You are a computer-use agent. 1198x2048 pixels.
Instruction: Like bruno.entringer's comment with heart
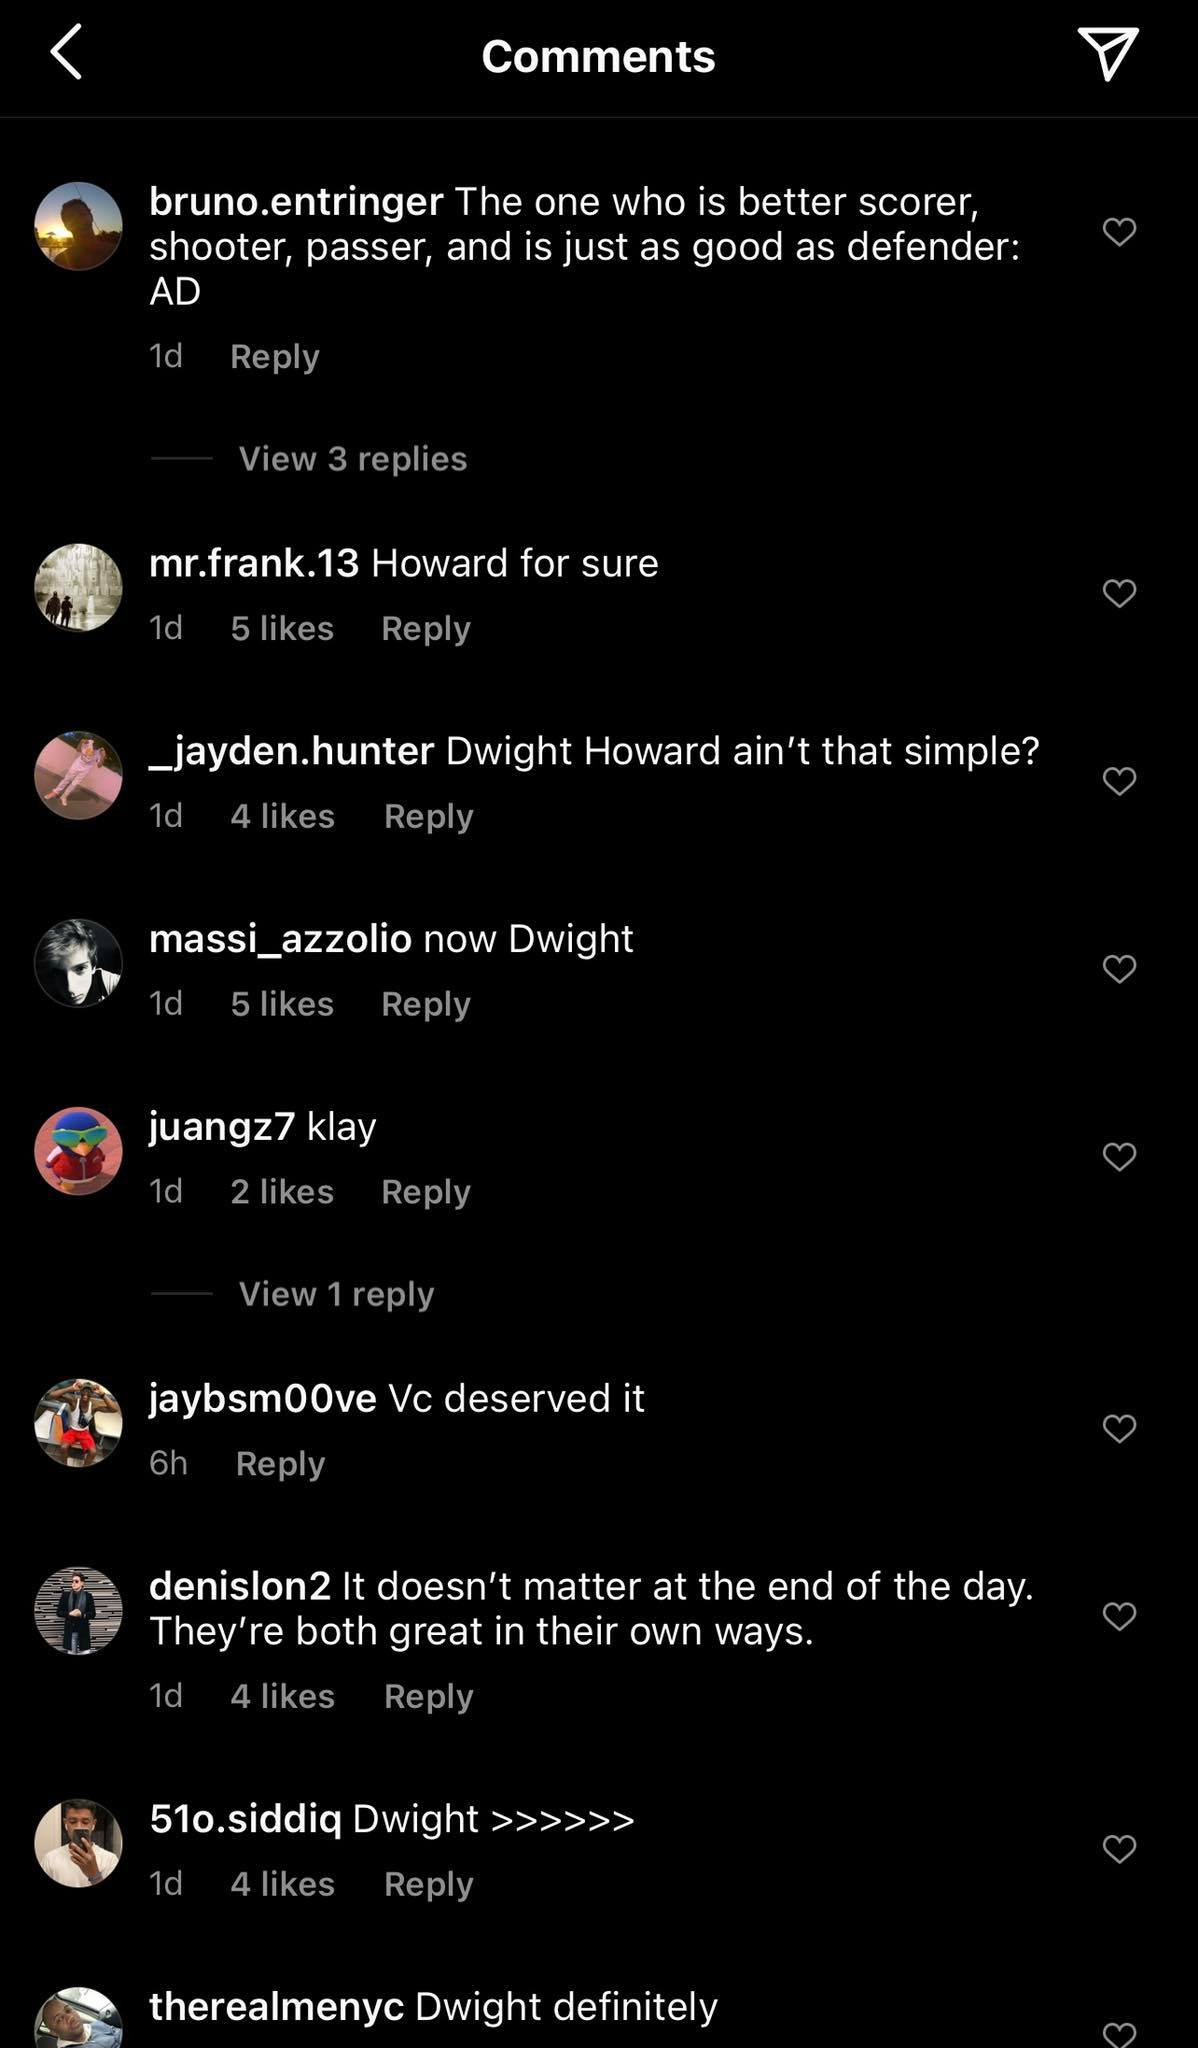pos(1119,232)
